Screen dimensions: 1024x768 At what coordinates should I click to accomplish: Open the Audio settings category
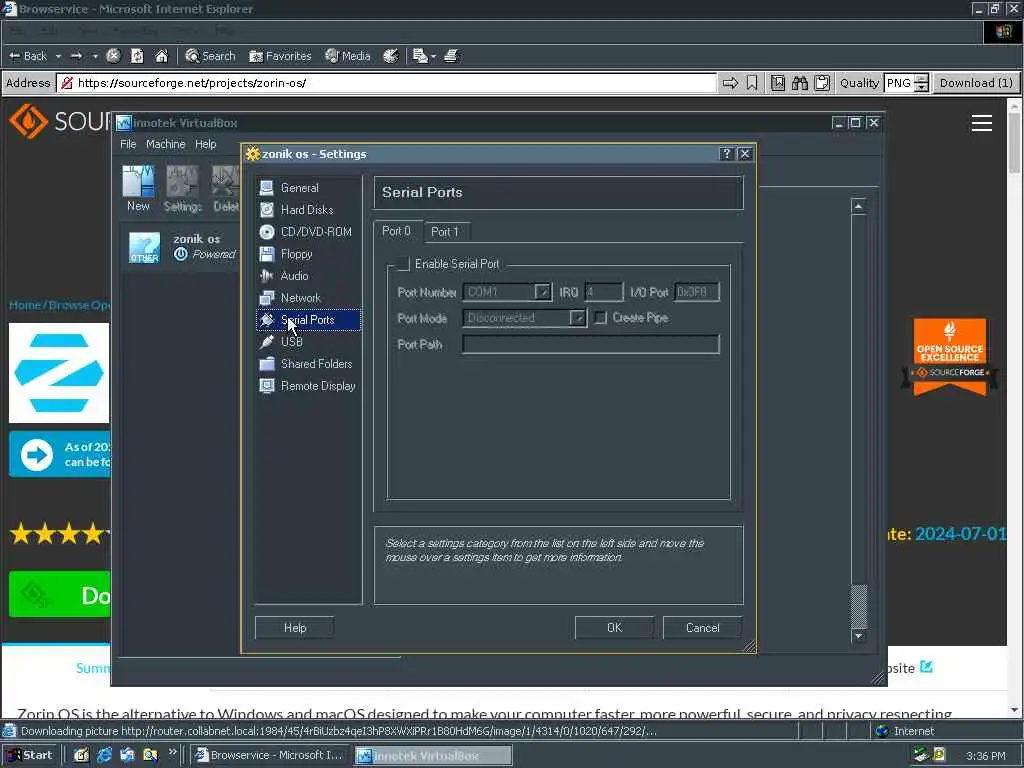click(x=294, y=276)
